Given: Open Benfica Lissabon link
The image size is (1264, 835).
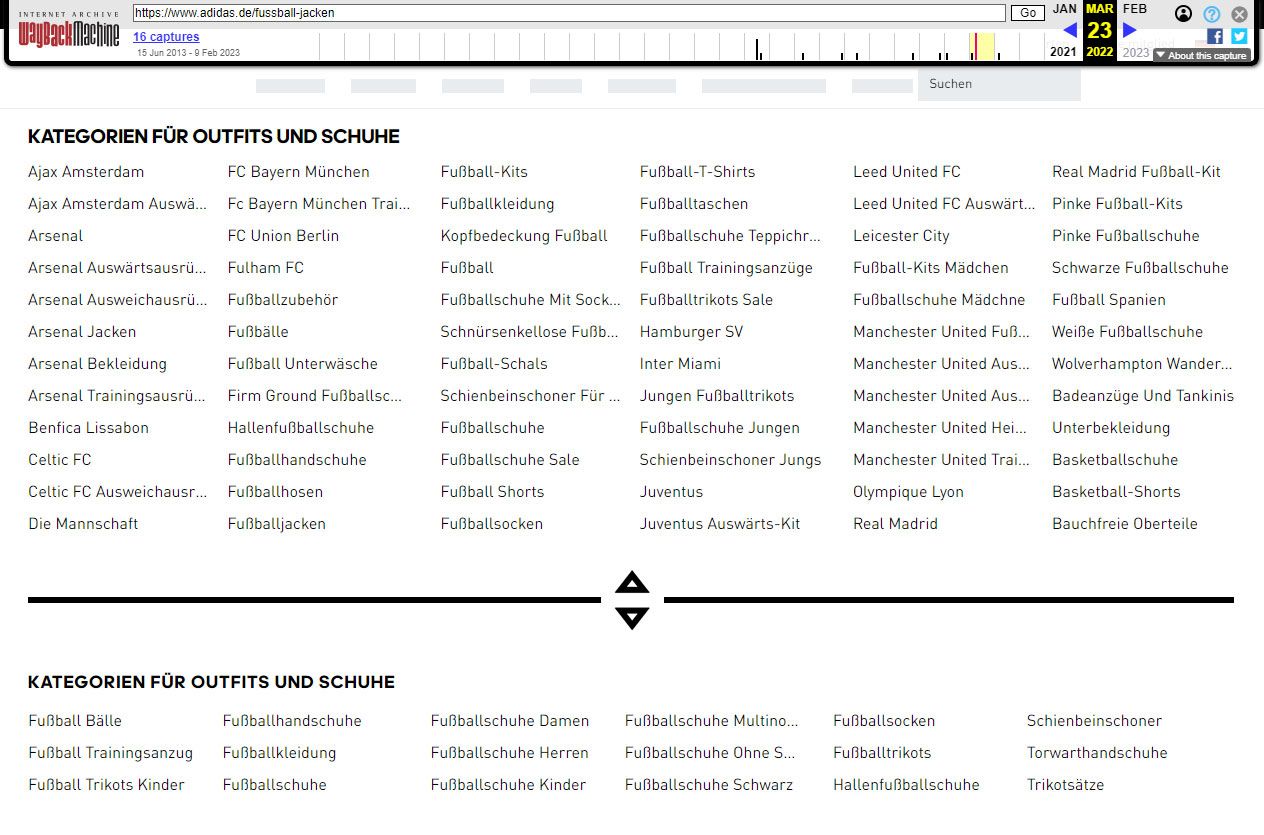Looking at the screenshot, I should (x=88, y=428).
